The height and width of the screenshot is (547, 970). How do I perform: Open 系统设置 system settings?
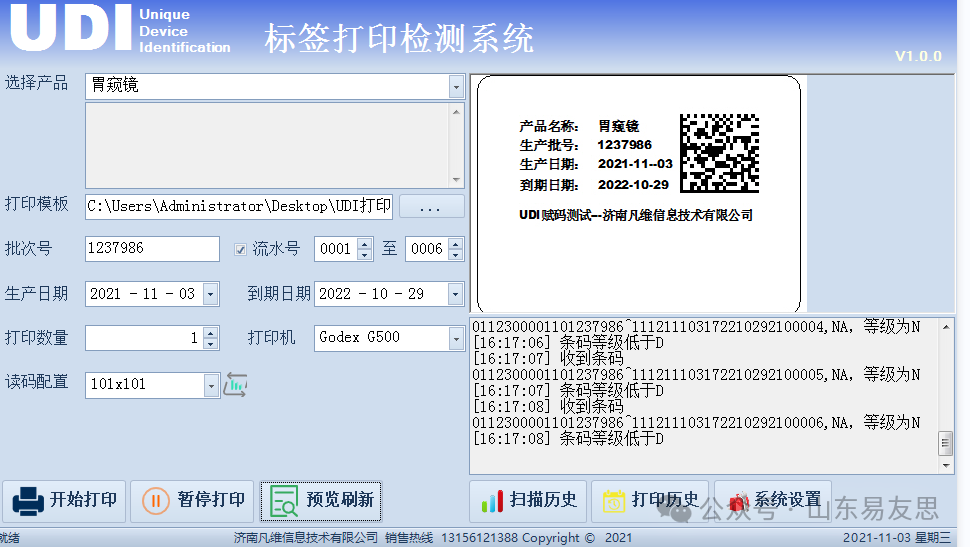[773, 501]
